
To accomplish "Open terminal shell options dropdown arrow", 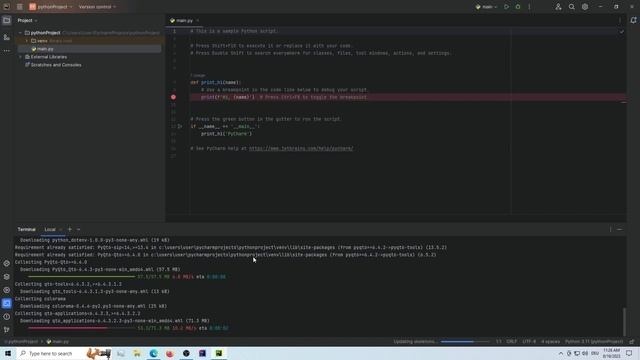I will tap(79, 229).
